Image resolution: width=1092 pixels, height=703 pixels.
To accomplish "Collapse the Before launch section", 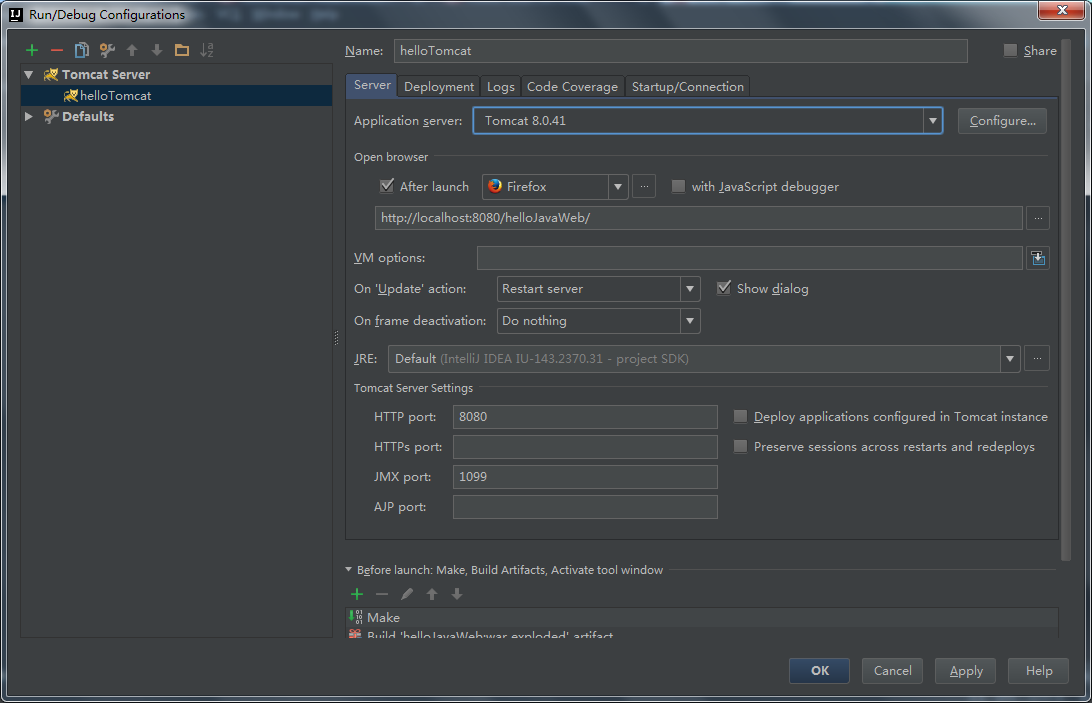I will coord(348,569).
